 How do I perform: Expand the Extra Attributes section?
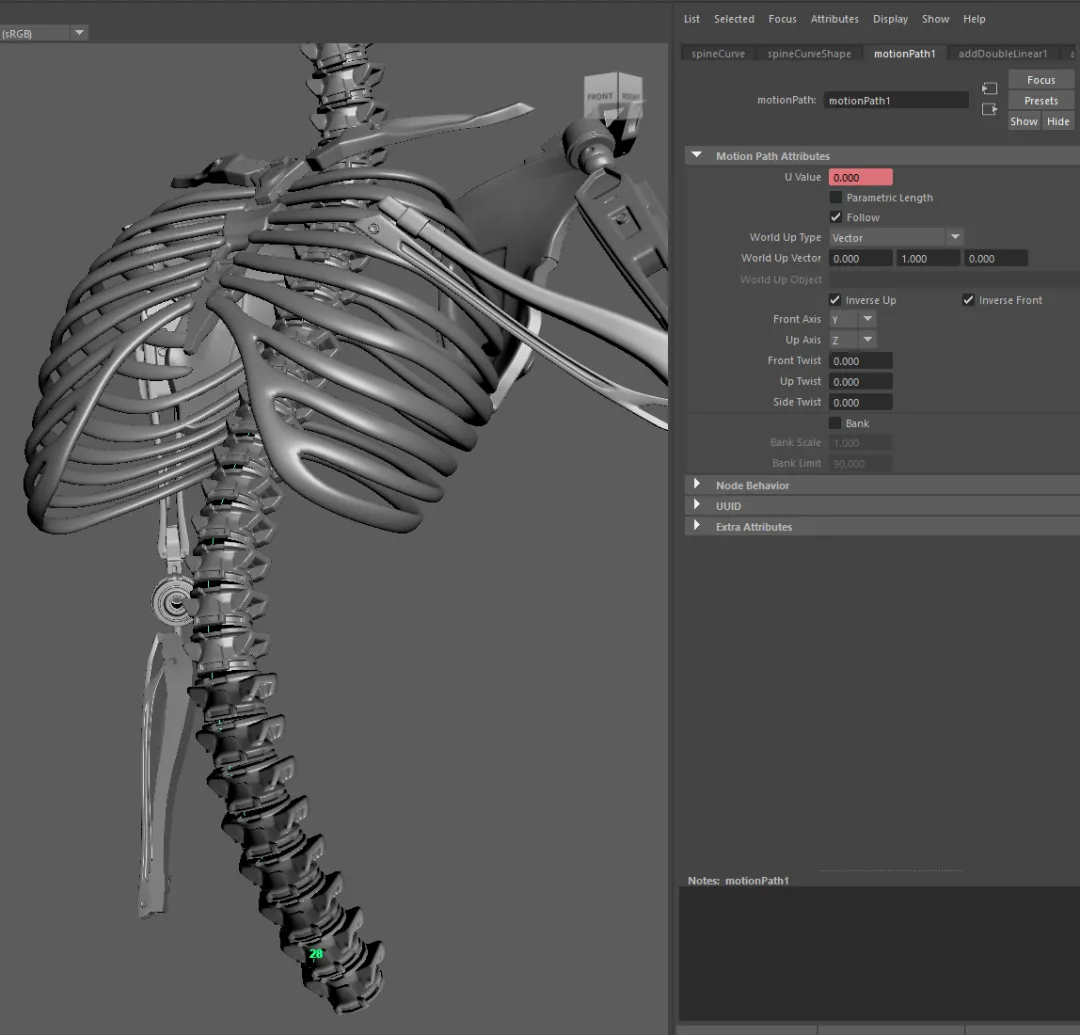(x=697, y=525)
